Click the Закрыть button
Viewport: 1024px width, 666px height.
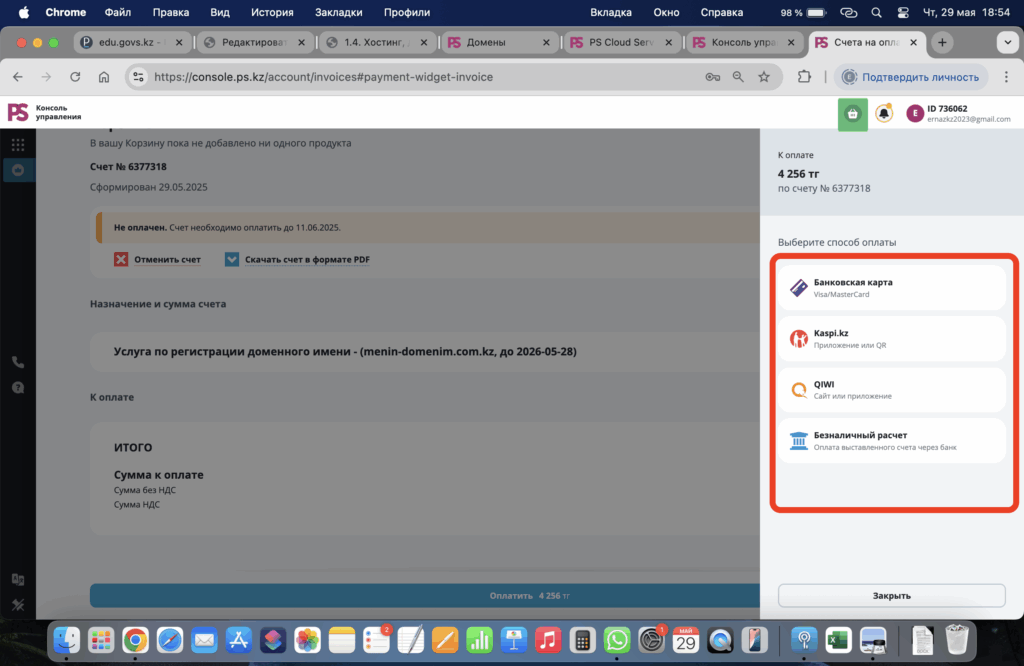[891, 595]
